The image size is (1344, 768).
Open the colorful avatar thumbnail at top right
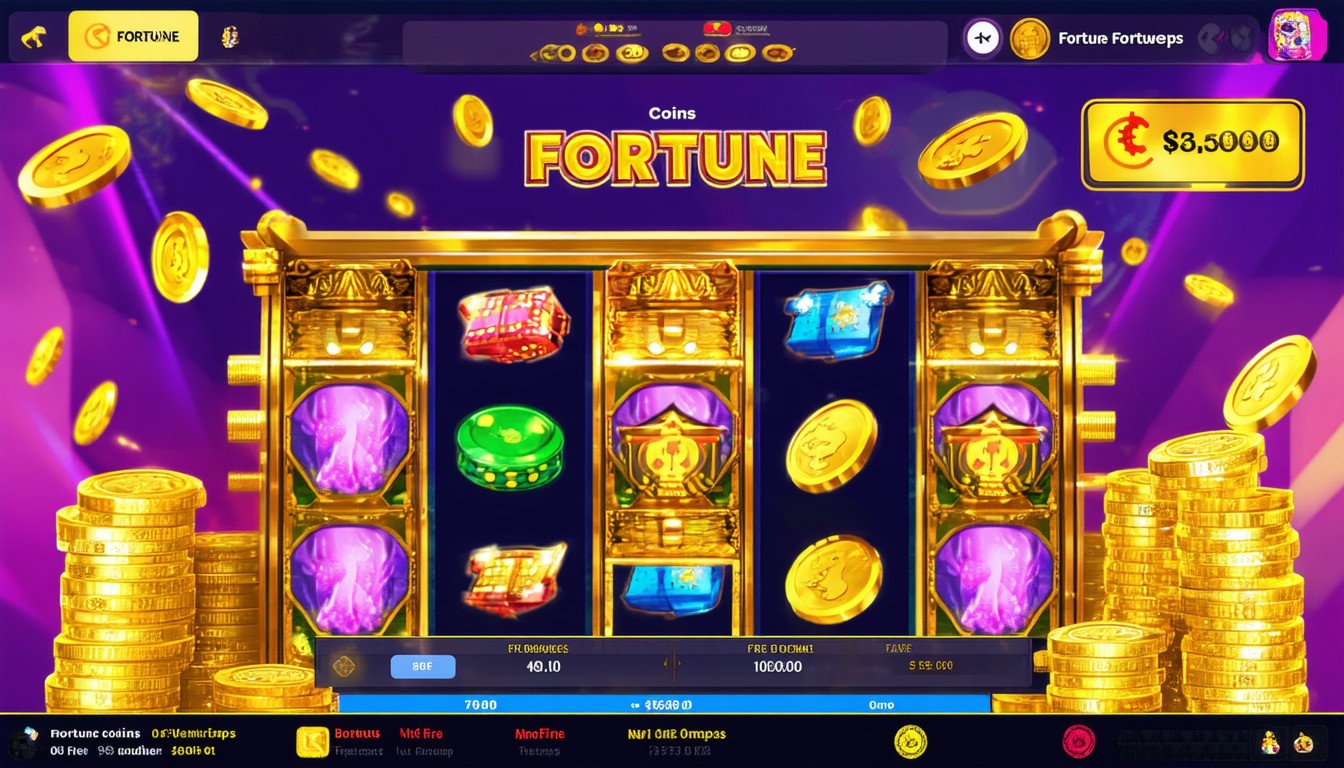coord(1297,36)
